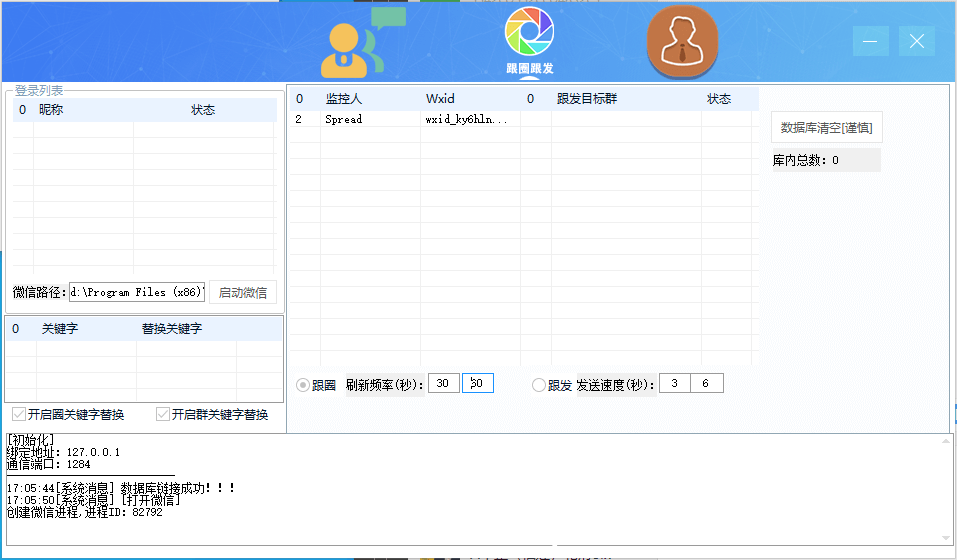
Task: Click the 绑定地址: 127.0.0.1 log line
Action: 63,453
